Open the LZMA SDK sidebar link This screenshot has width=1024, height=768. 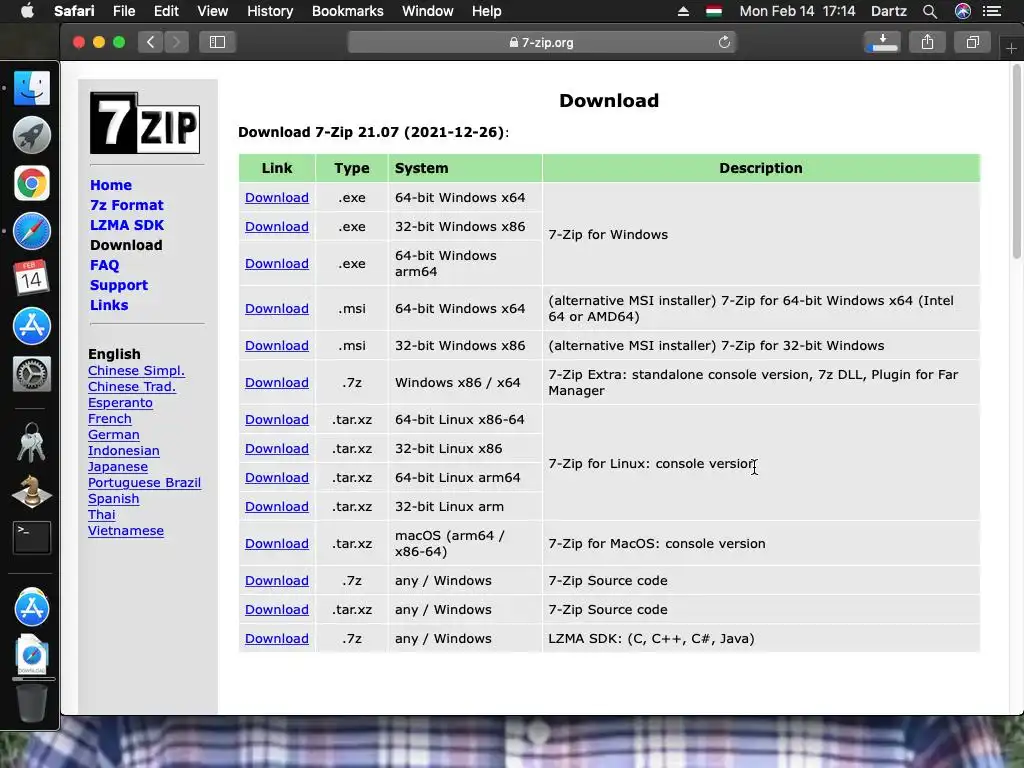(127, 225)
